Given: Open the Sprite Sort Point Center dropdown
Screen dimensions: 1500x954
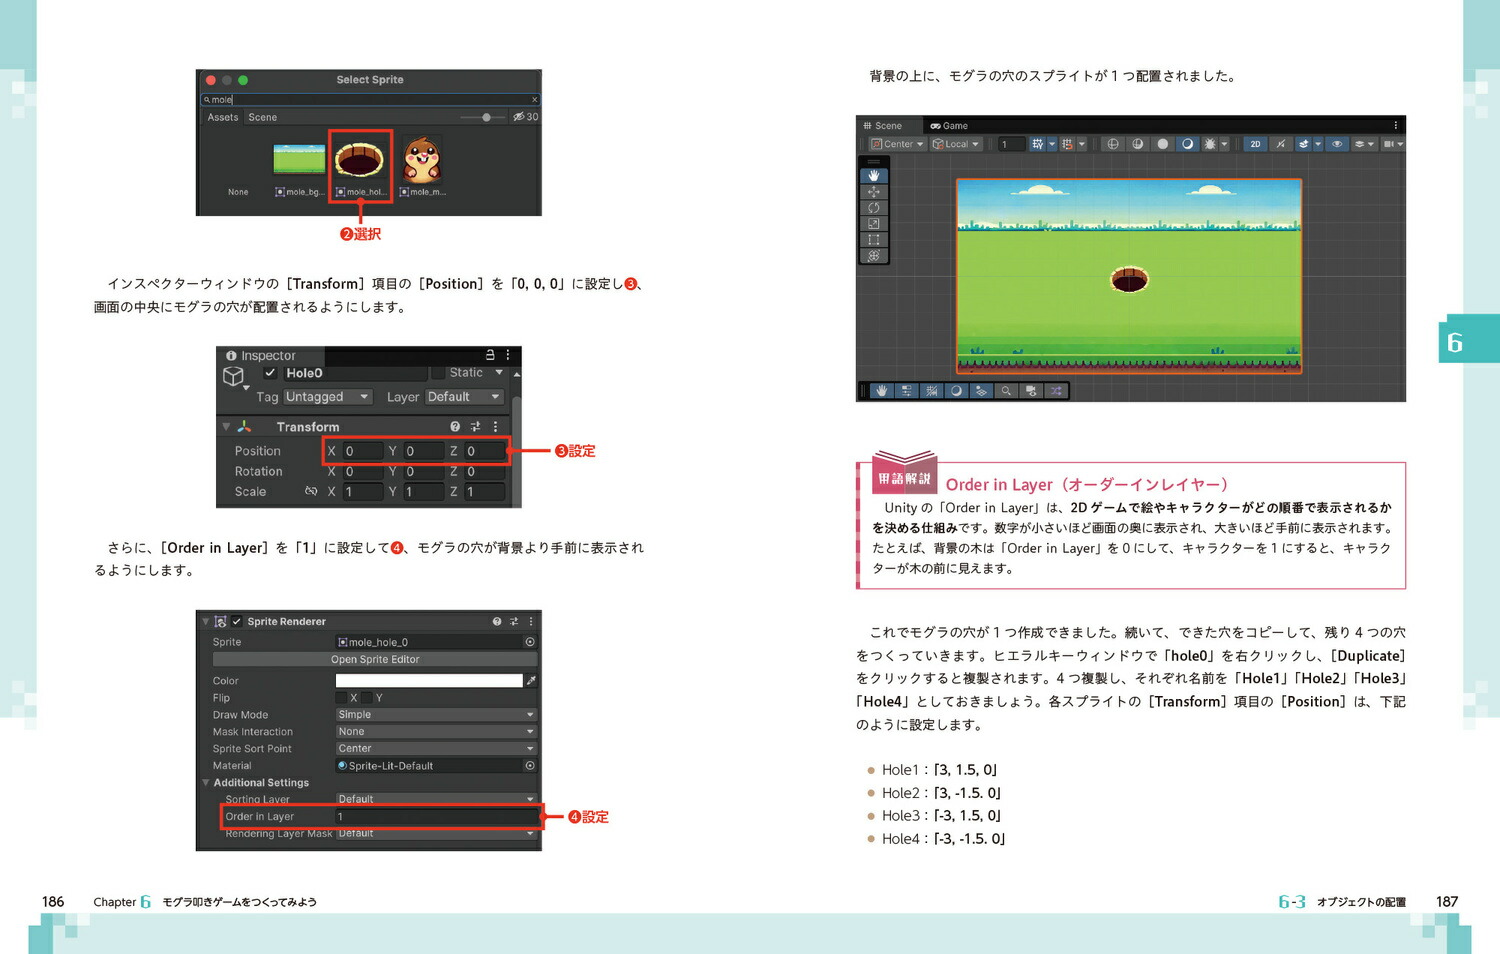Looking at the screenshot, I should [x=436, y=749].
